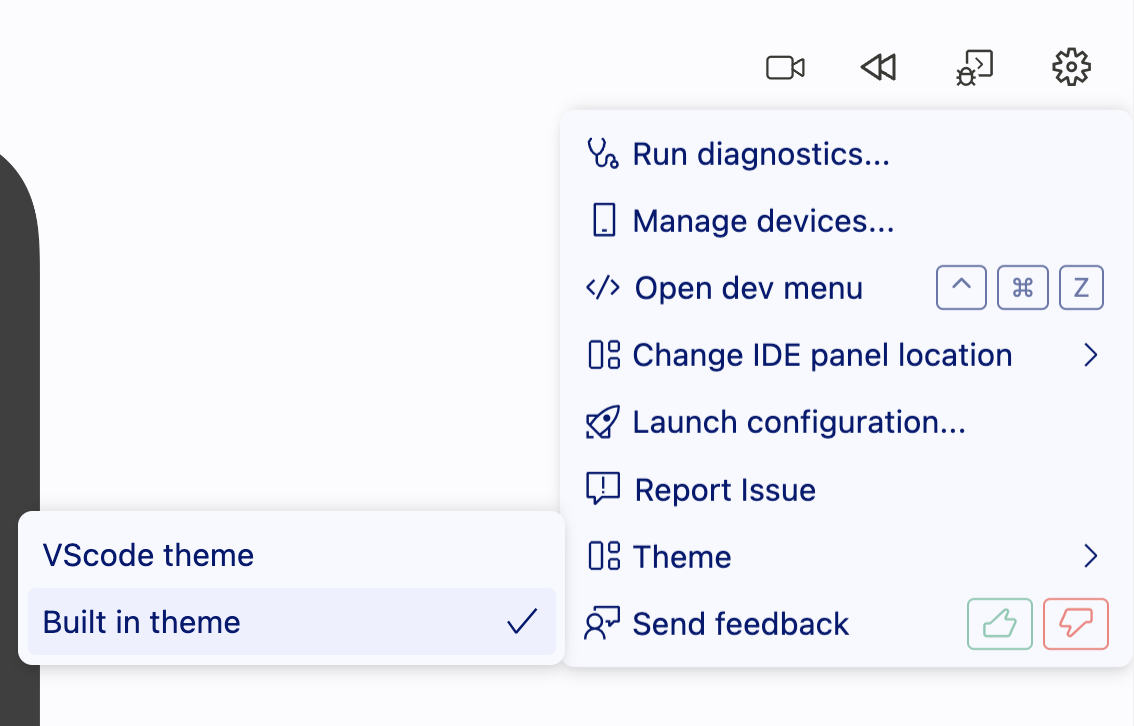Click Send feedback
Viewport: 1134px width, 726px height.
click(x=740, y=623)
